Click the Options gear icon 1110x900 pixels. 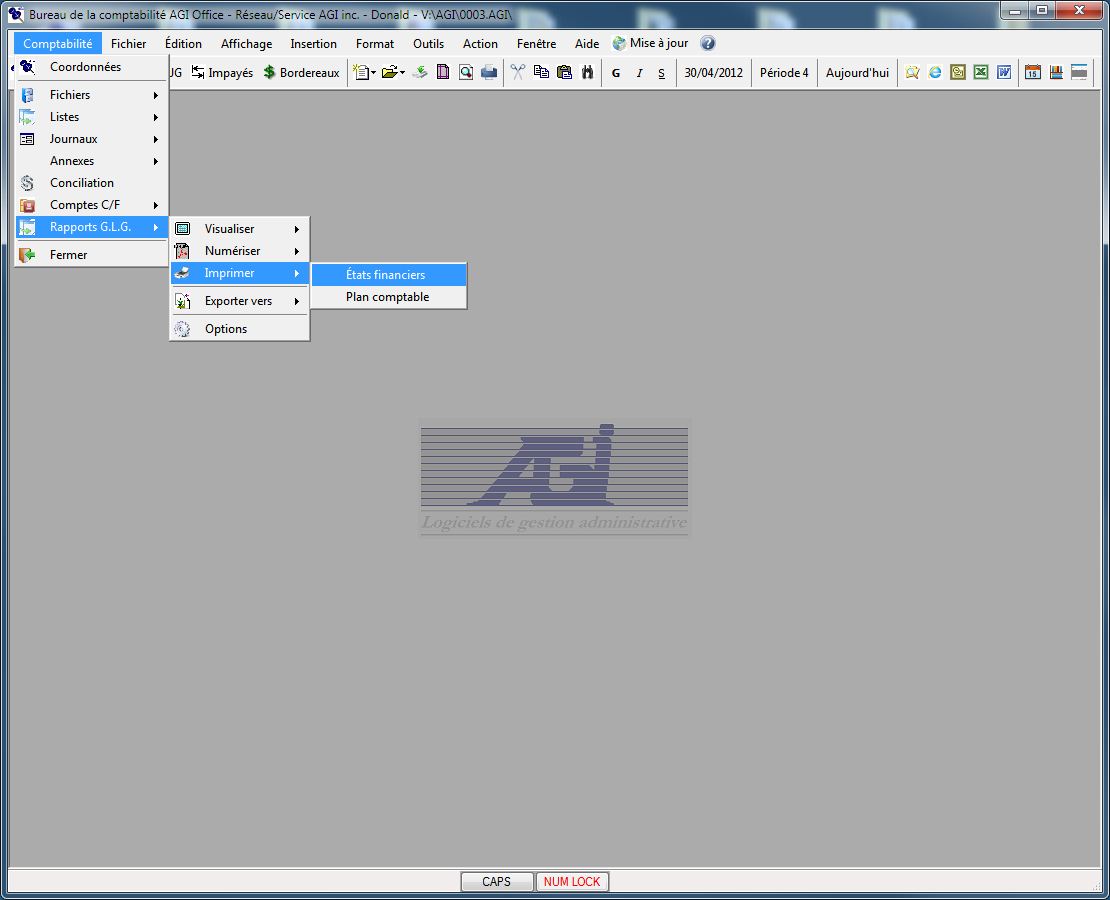[182, 329]
